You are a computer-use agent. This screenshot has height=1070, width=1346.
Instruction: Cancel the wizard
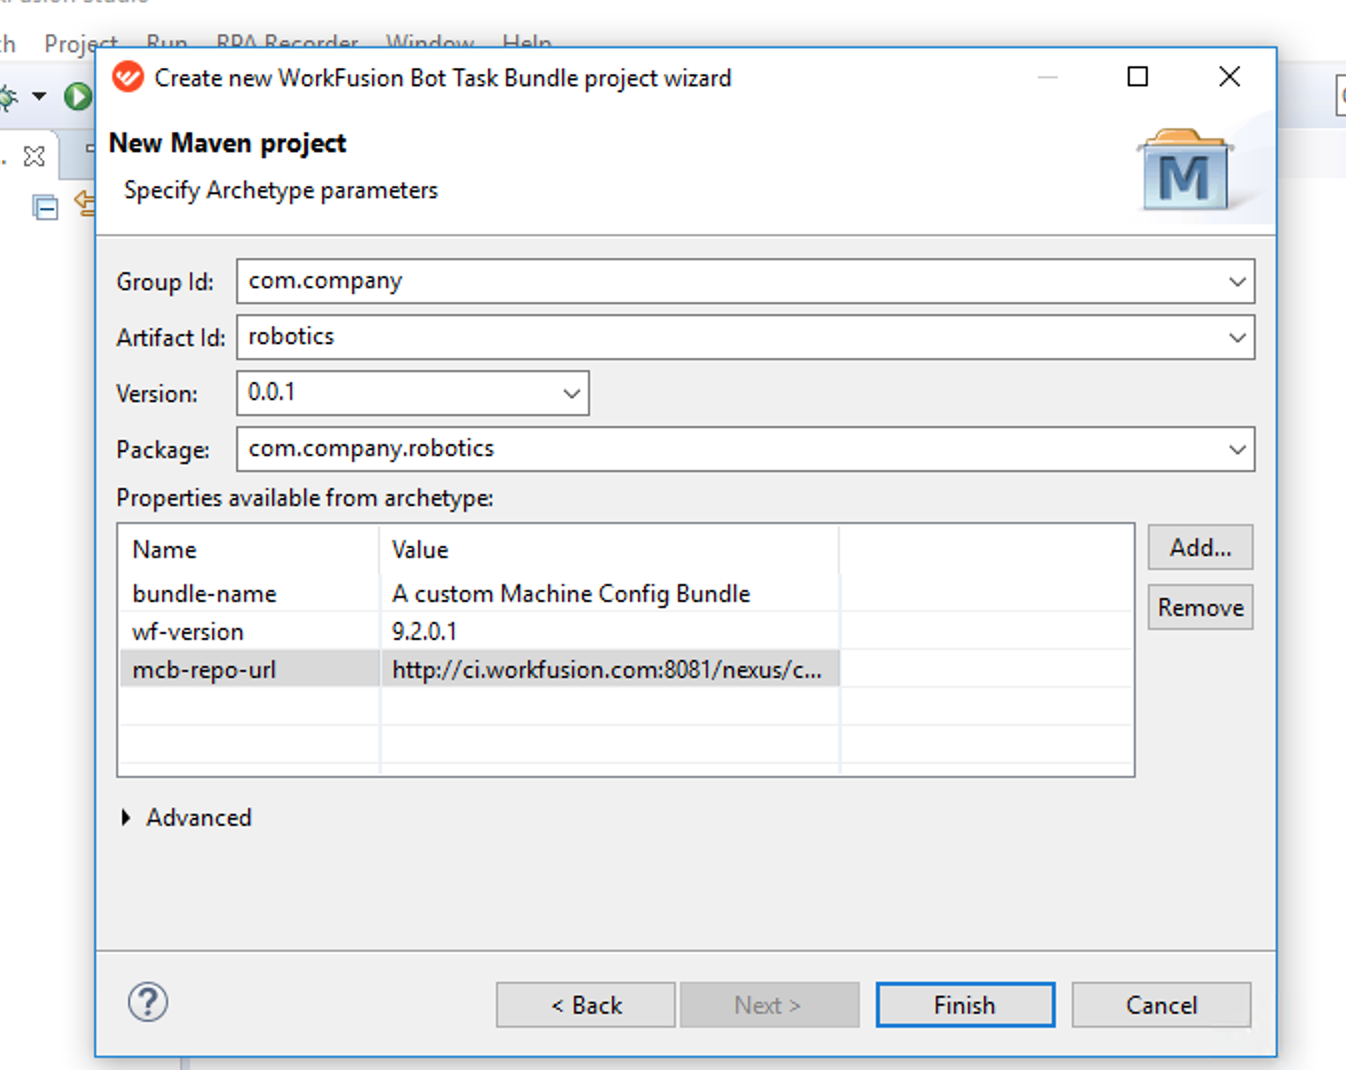point(1161,1005)
